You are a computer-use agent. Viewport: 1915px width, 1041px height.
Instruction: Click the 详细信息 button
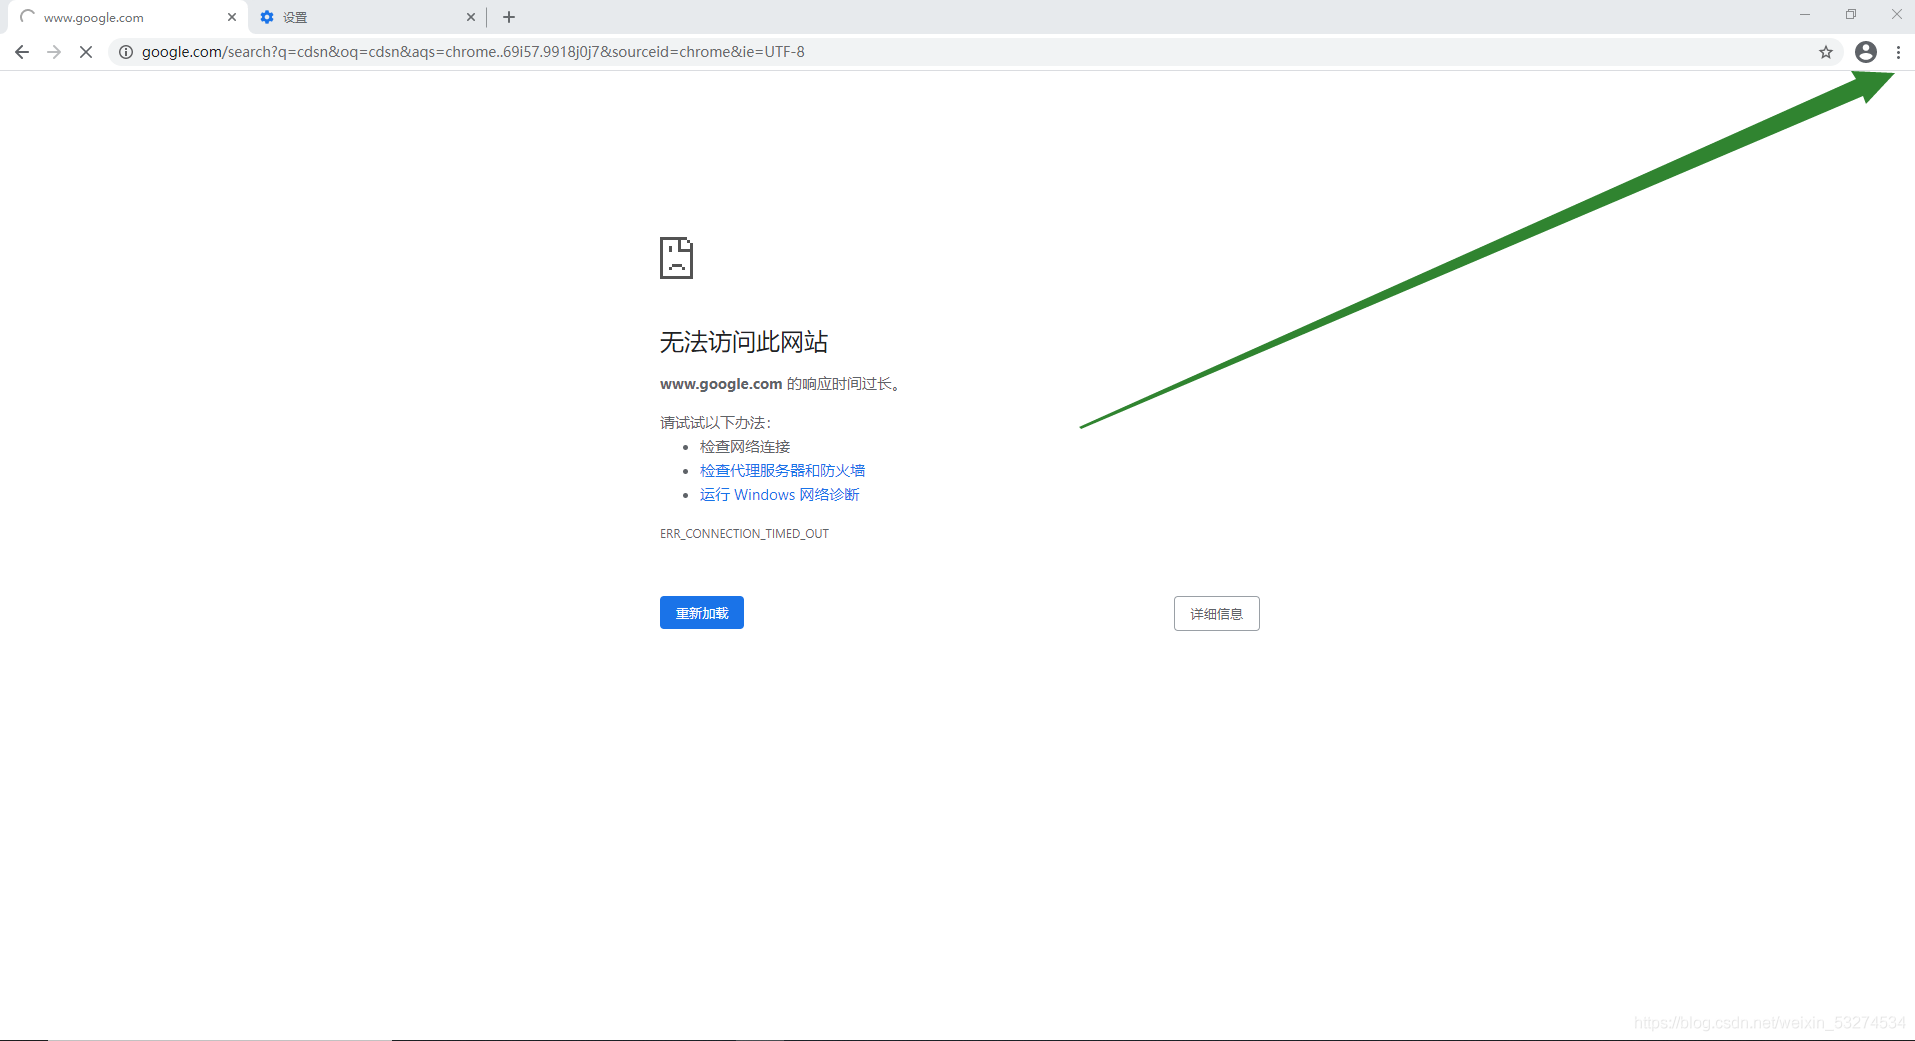(x=1216, y=614)
